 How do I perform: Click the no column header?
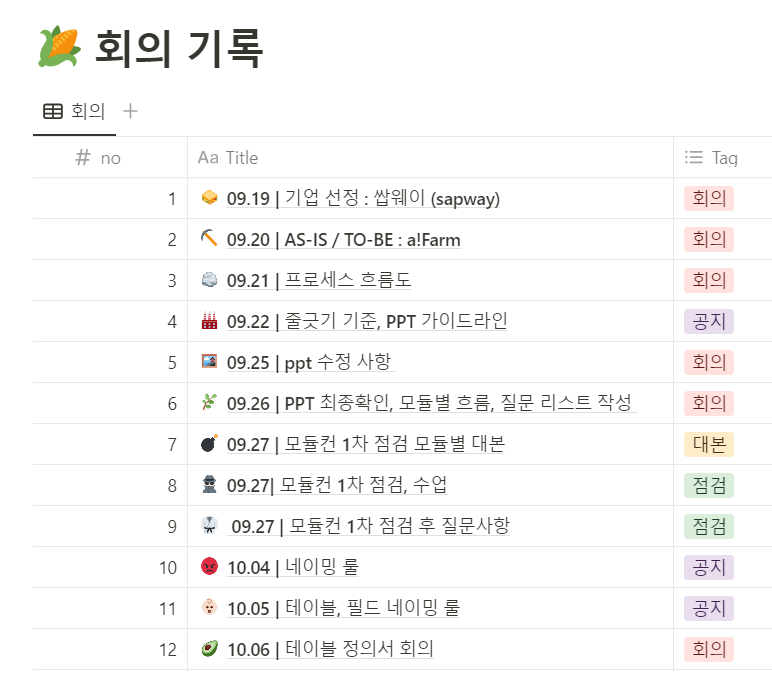110,158
